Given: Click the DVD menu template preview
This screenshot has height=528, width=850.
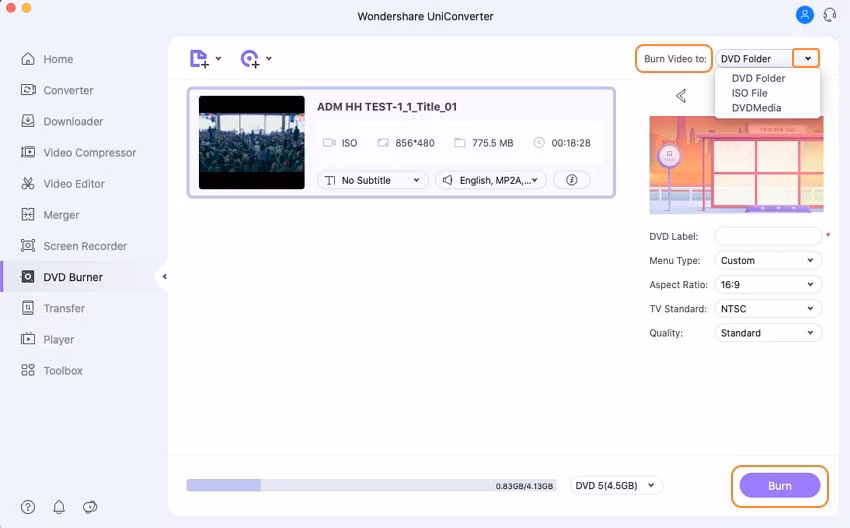Looking at the screenshot, I should (736, 165).
